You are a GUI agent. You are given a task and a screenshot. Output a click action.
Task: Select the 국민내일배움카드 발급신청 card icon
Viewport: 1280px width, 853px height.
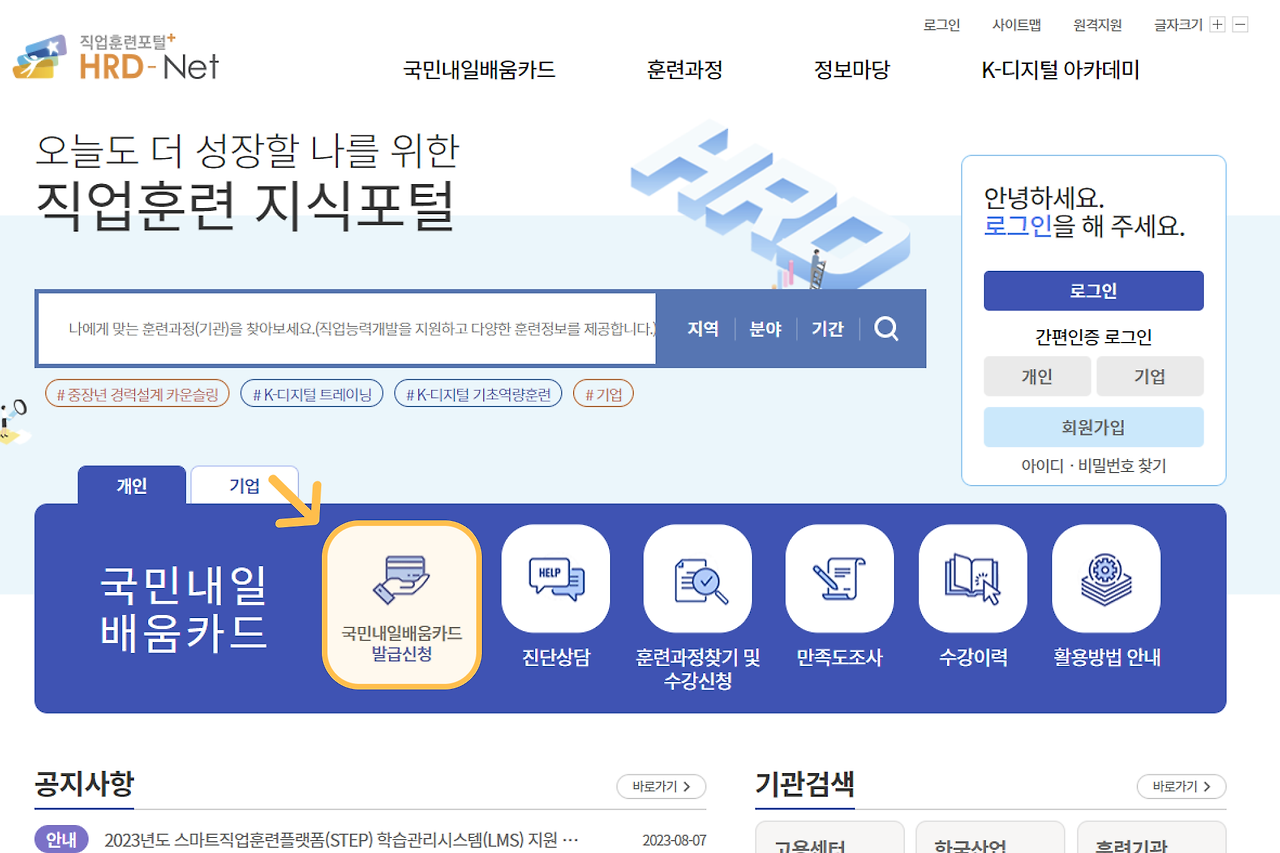pyautogui.click(x=402, y=578)
